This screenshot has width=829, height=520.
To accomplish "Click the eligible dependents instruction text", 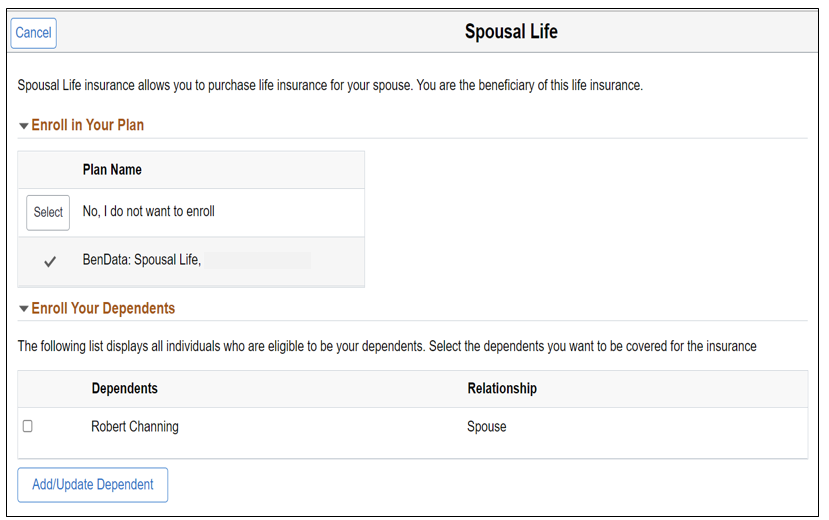I will click(387, 346).
